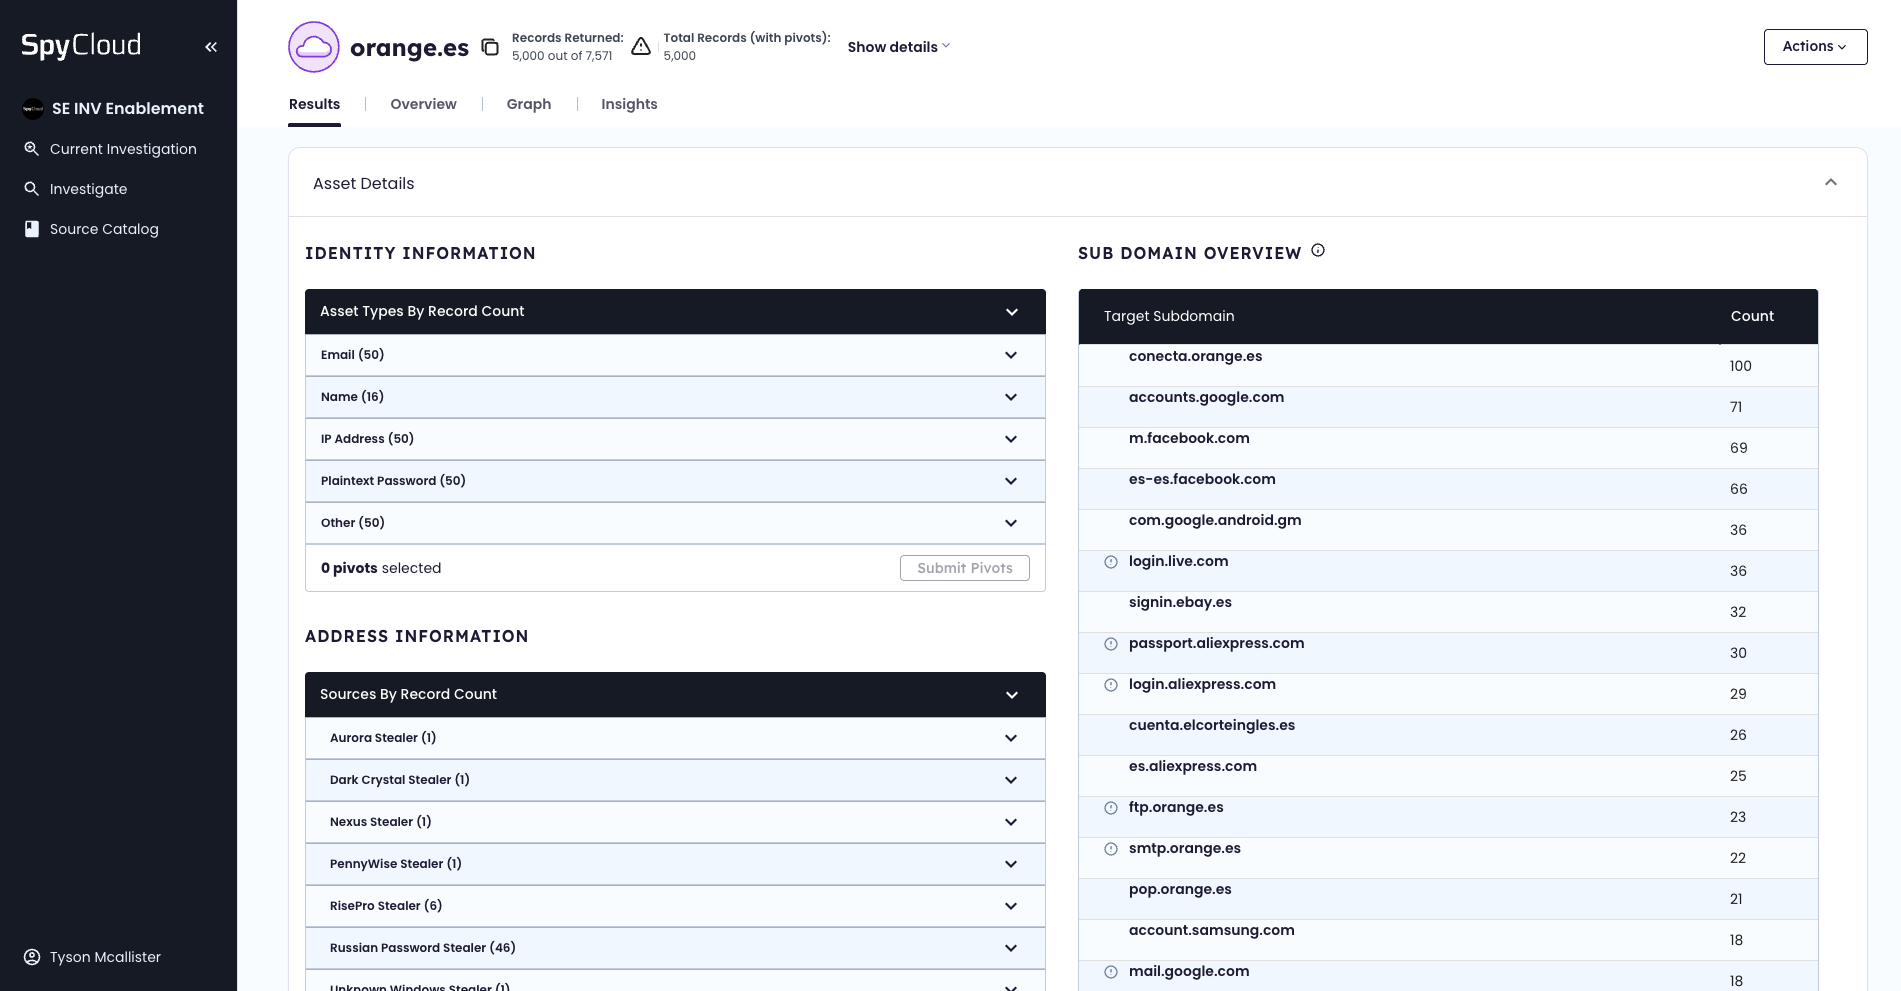Click the clock icon beside passport.aliexpress.com

click(1110, 644)
